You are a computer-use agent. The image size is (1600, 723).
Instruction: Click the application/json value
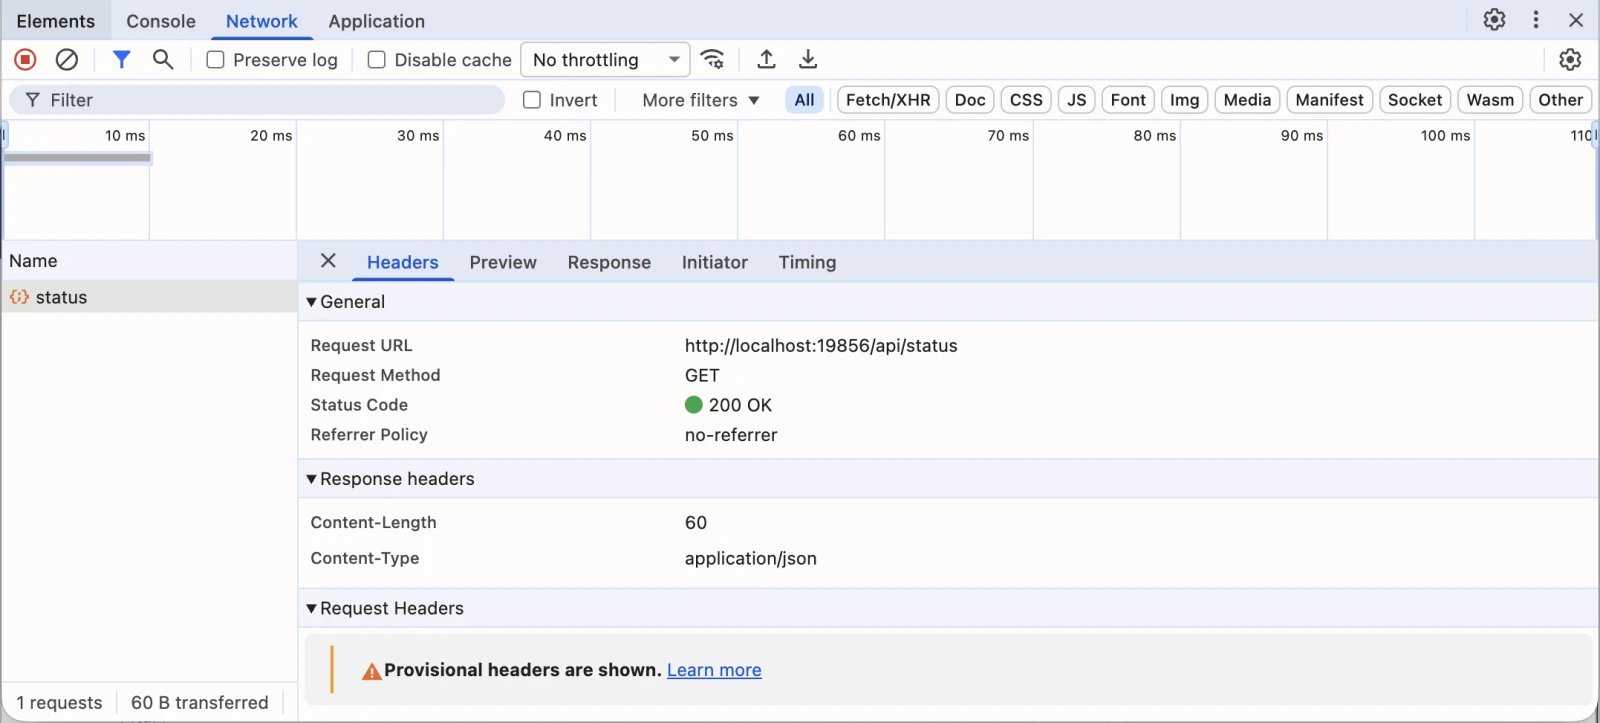(x=751, y=559)
